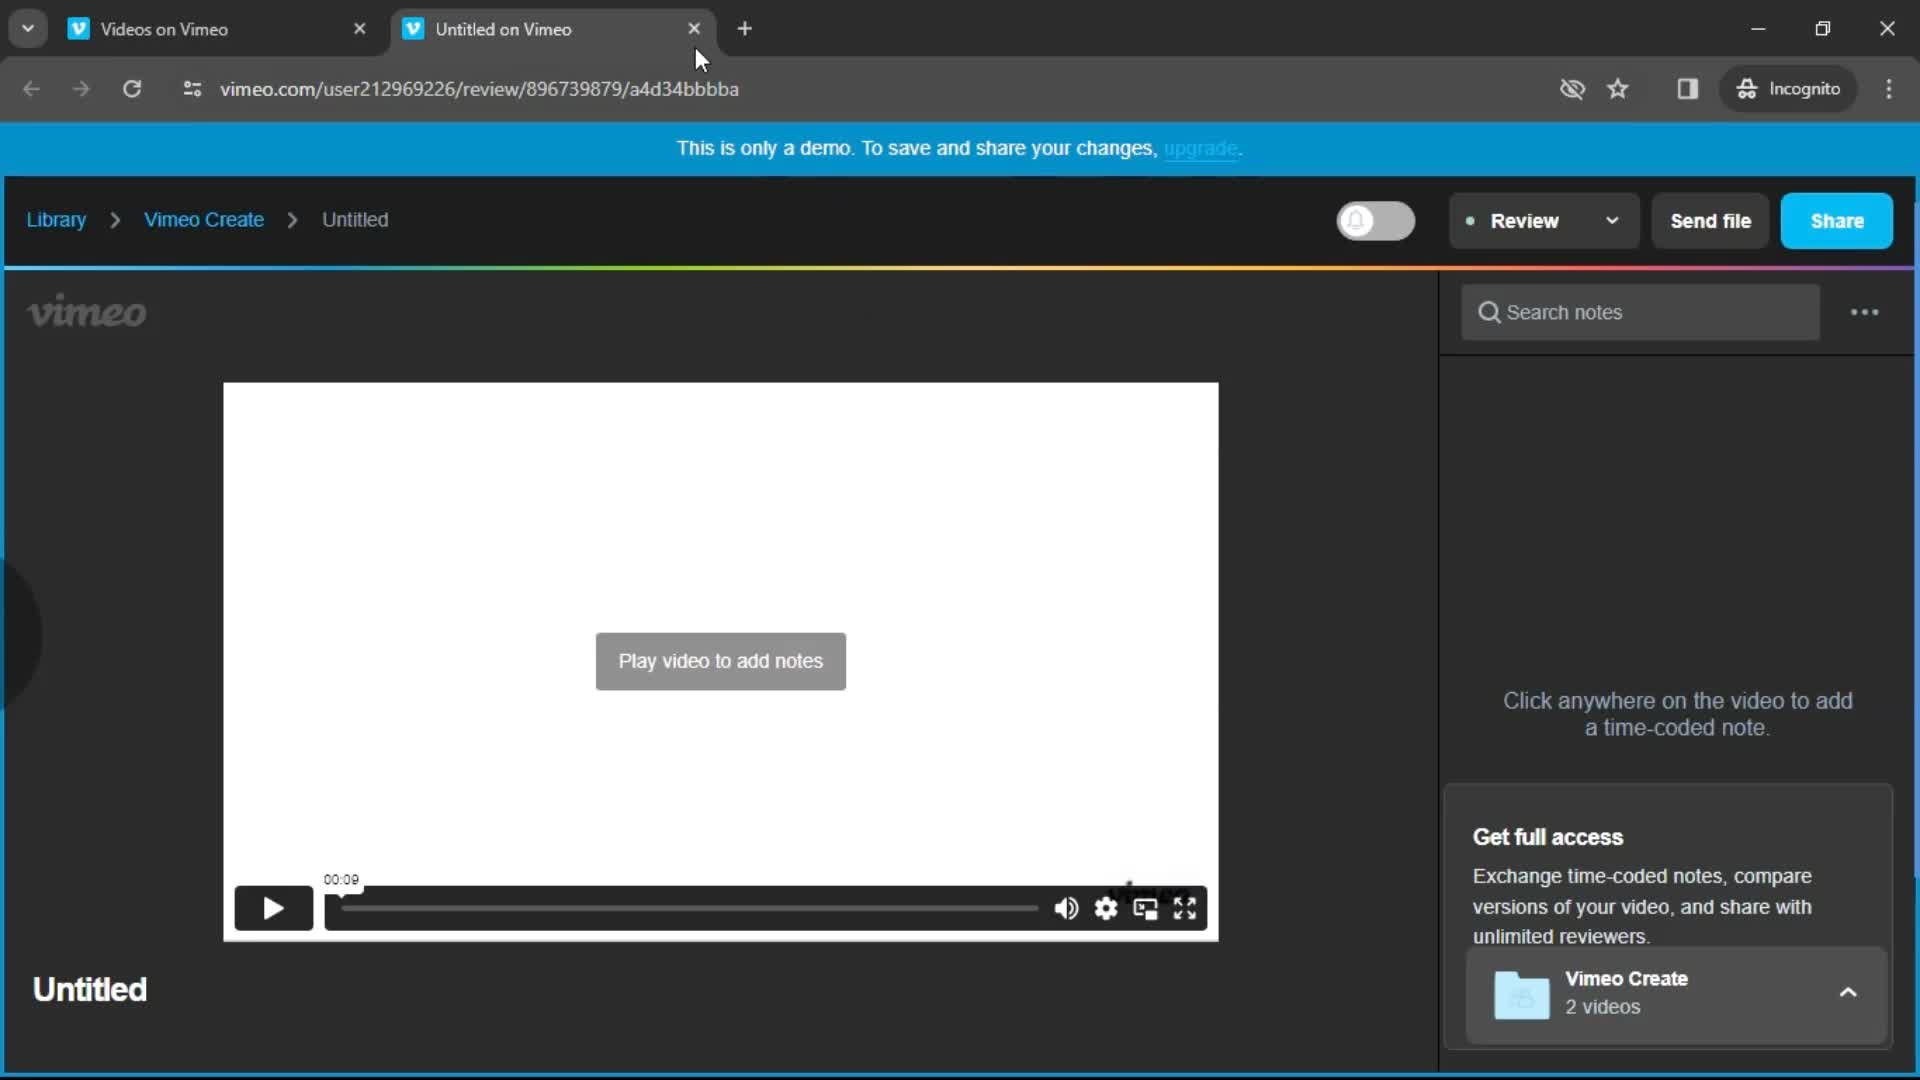
Task: Click the Vimeo Create folder icon
Action: click(1521, 994)
